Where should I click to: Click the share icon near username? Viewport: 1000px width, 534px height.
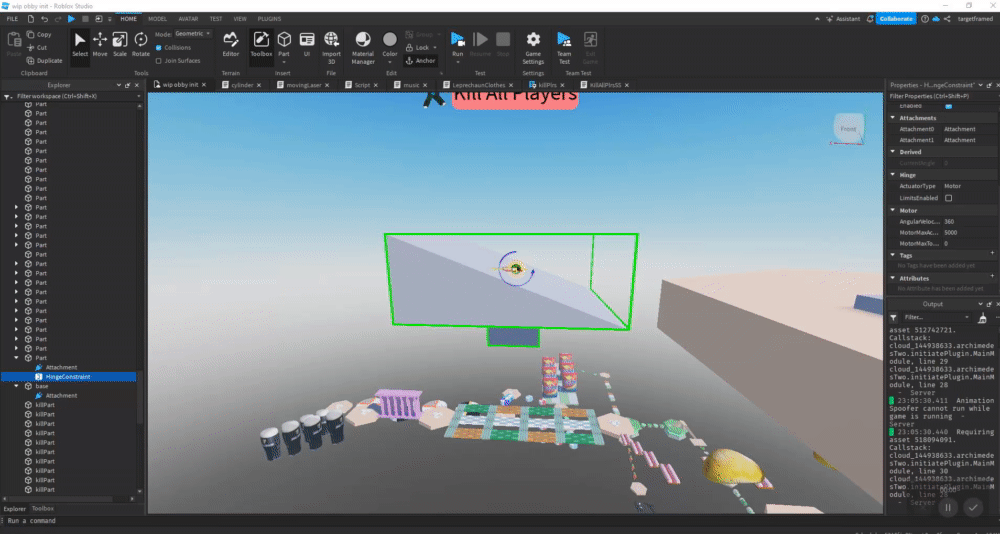(x=947, y=19)
